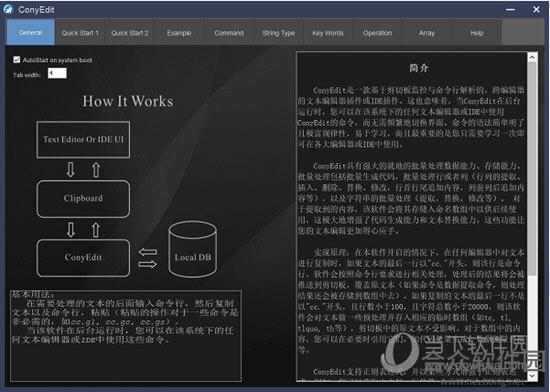
Task: Click the introduction panel scrollbar thumb
Action: [532, 168]
